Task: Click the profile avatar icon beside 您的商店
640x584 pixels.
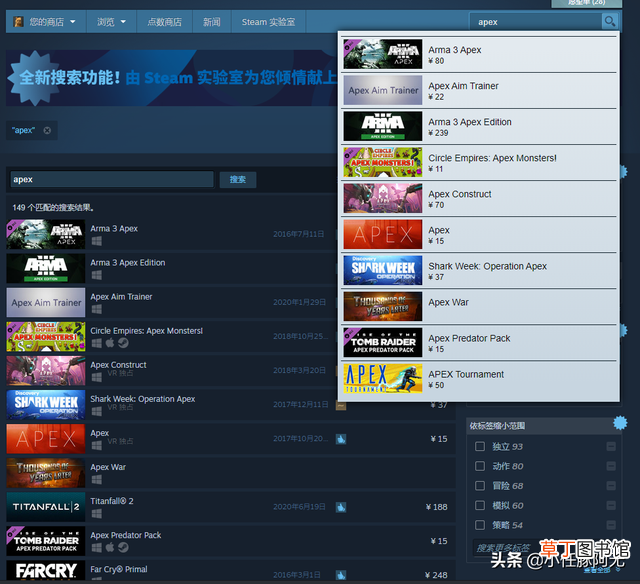Action: 18,22
